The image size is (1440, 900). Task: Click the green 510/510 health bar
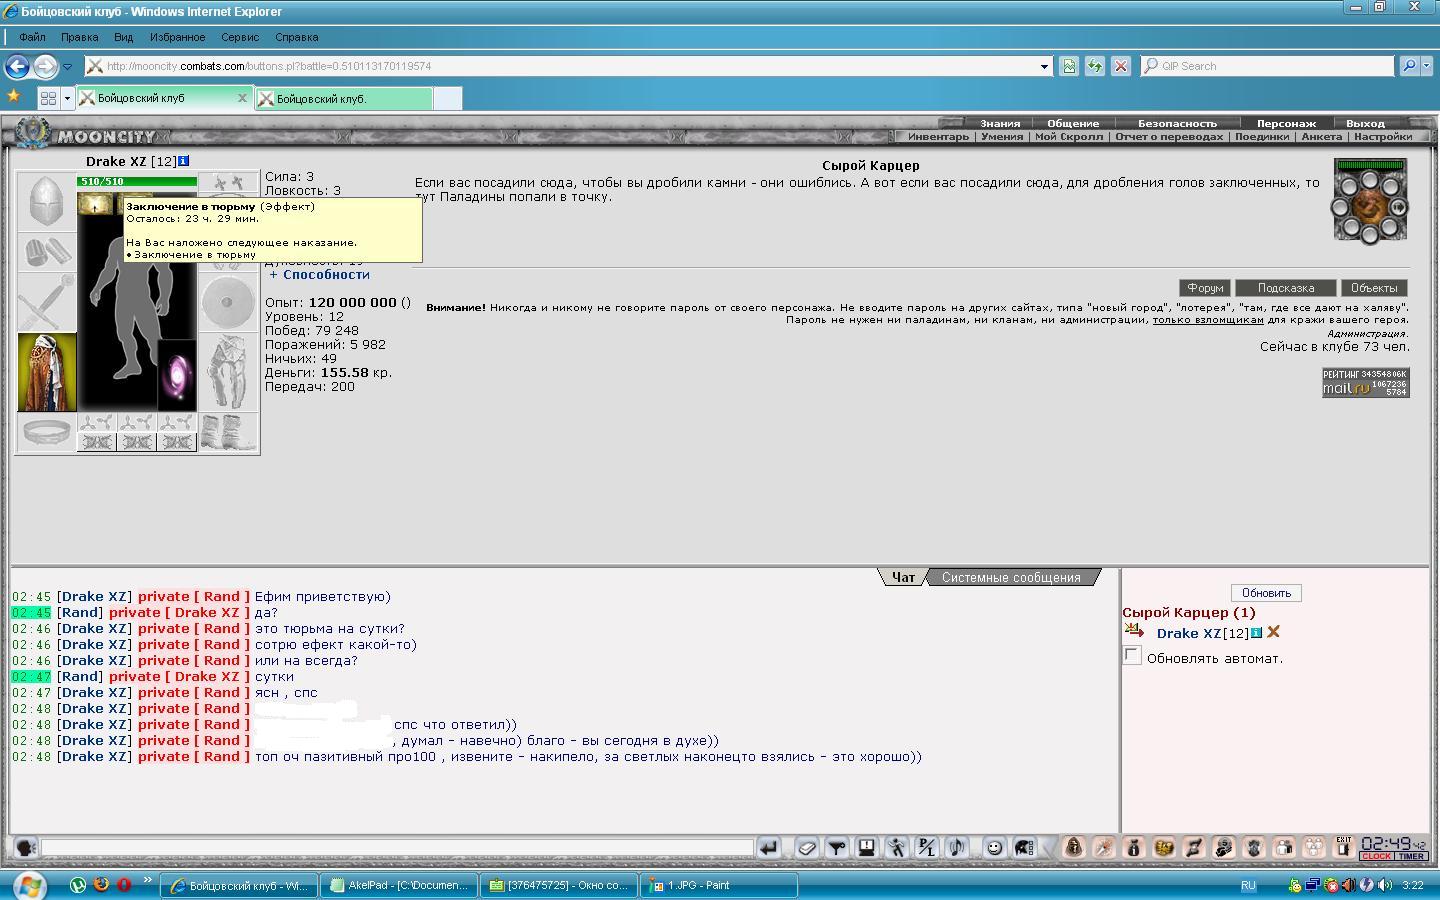pos(137,181)
